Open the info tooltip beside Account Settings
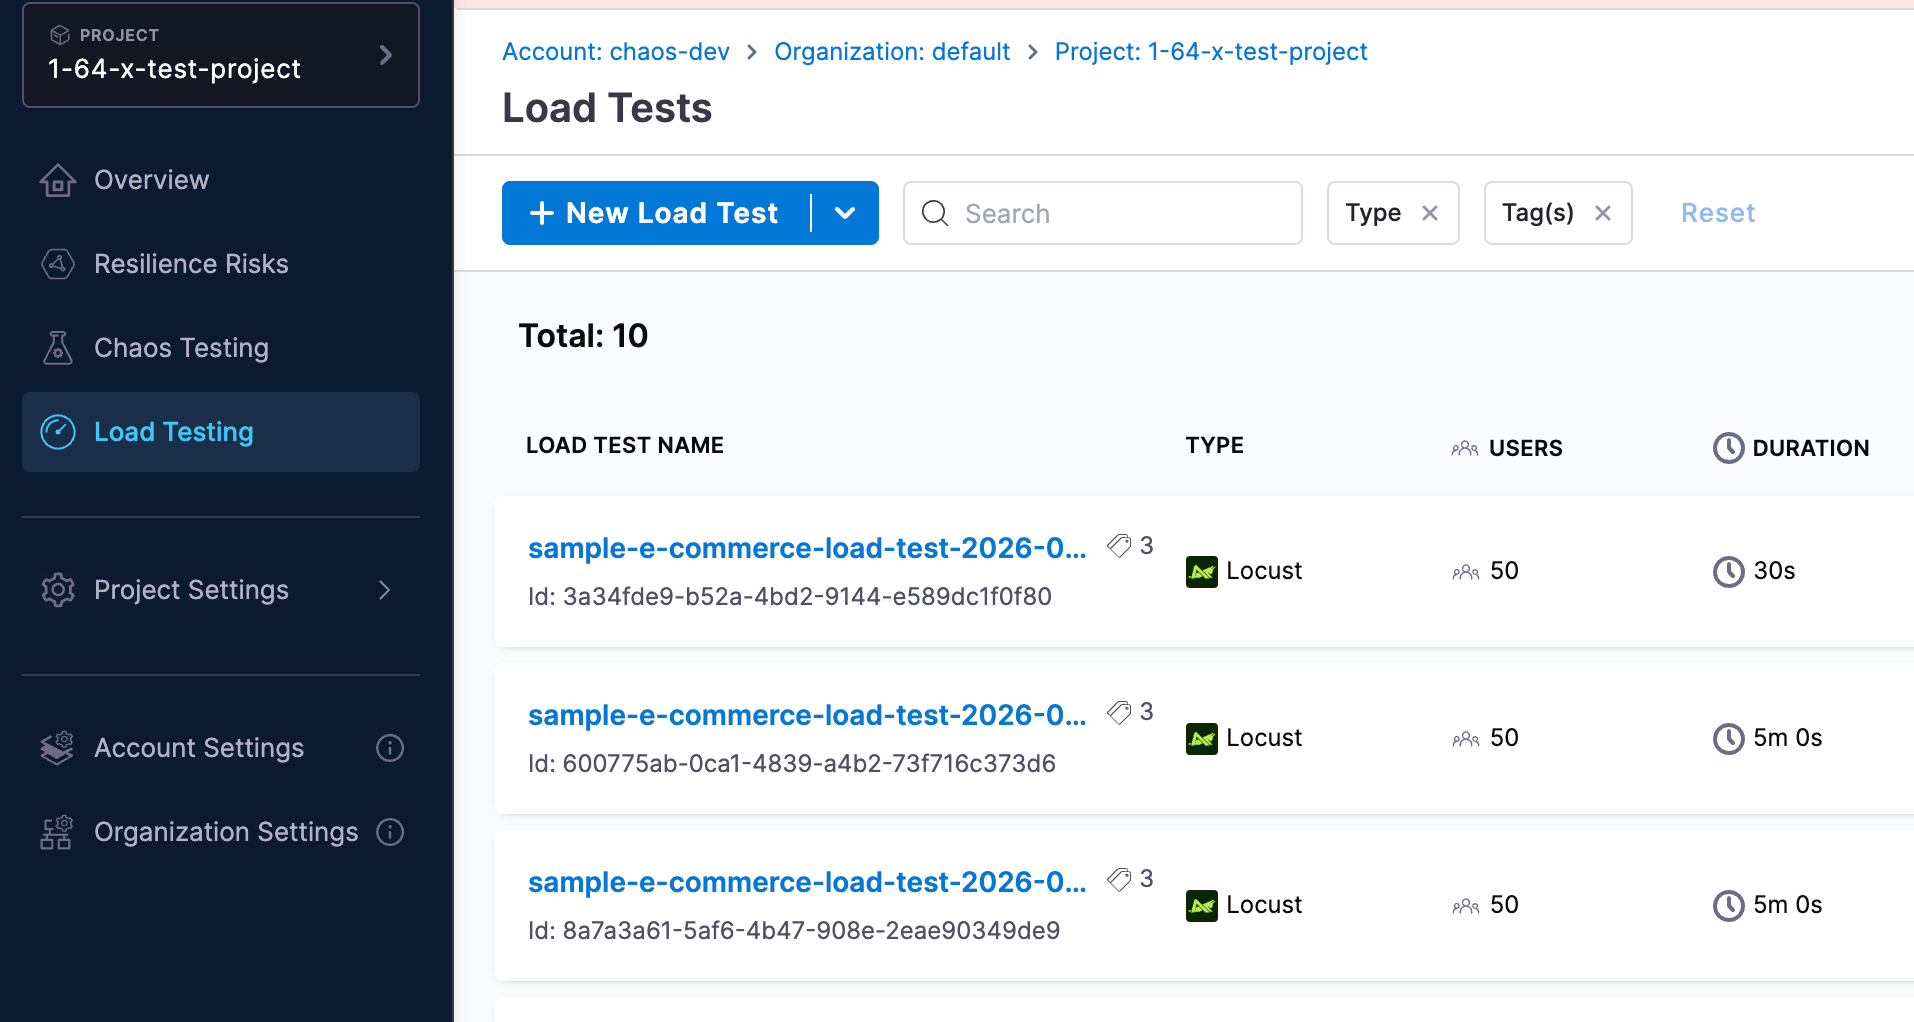Screen dimensions: 1914x1022 (390, 748)
